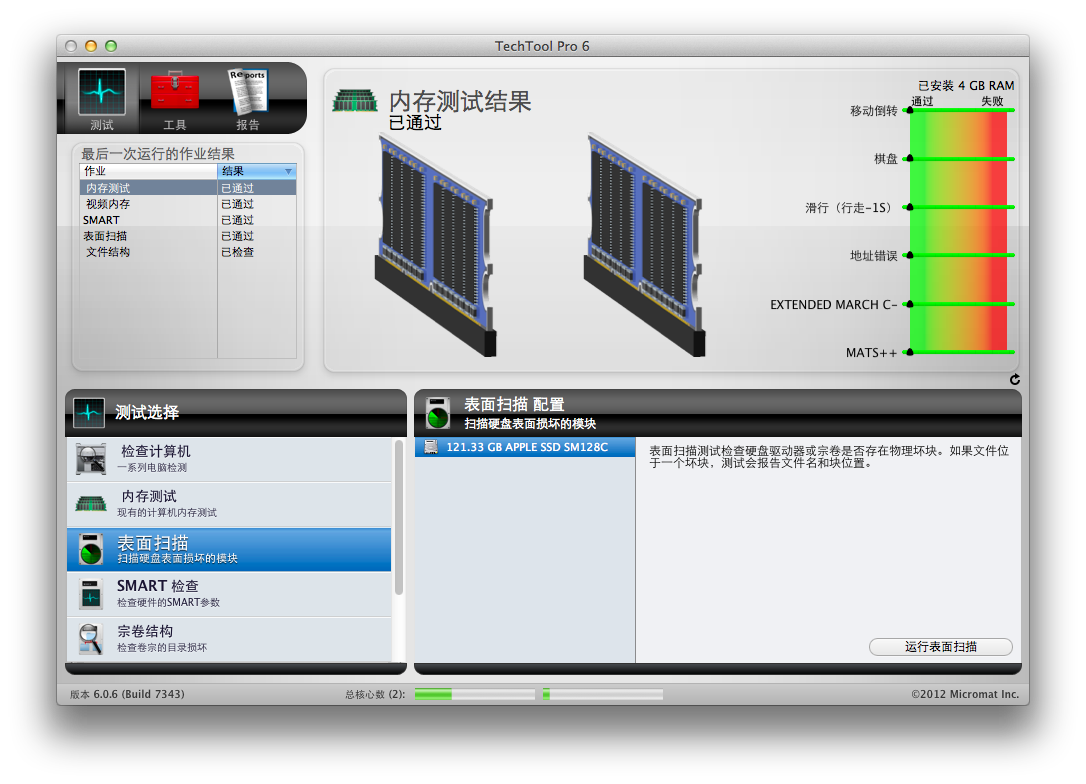Click the 表面扫描 配置 header disk icon
The width and height of the screenshot is (1086, 784).
pyautogui.click(x=438, y=413)
